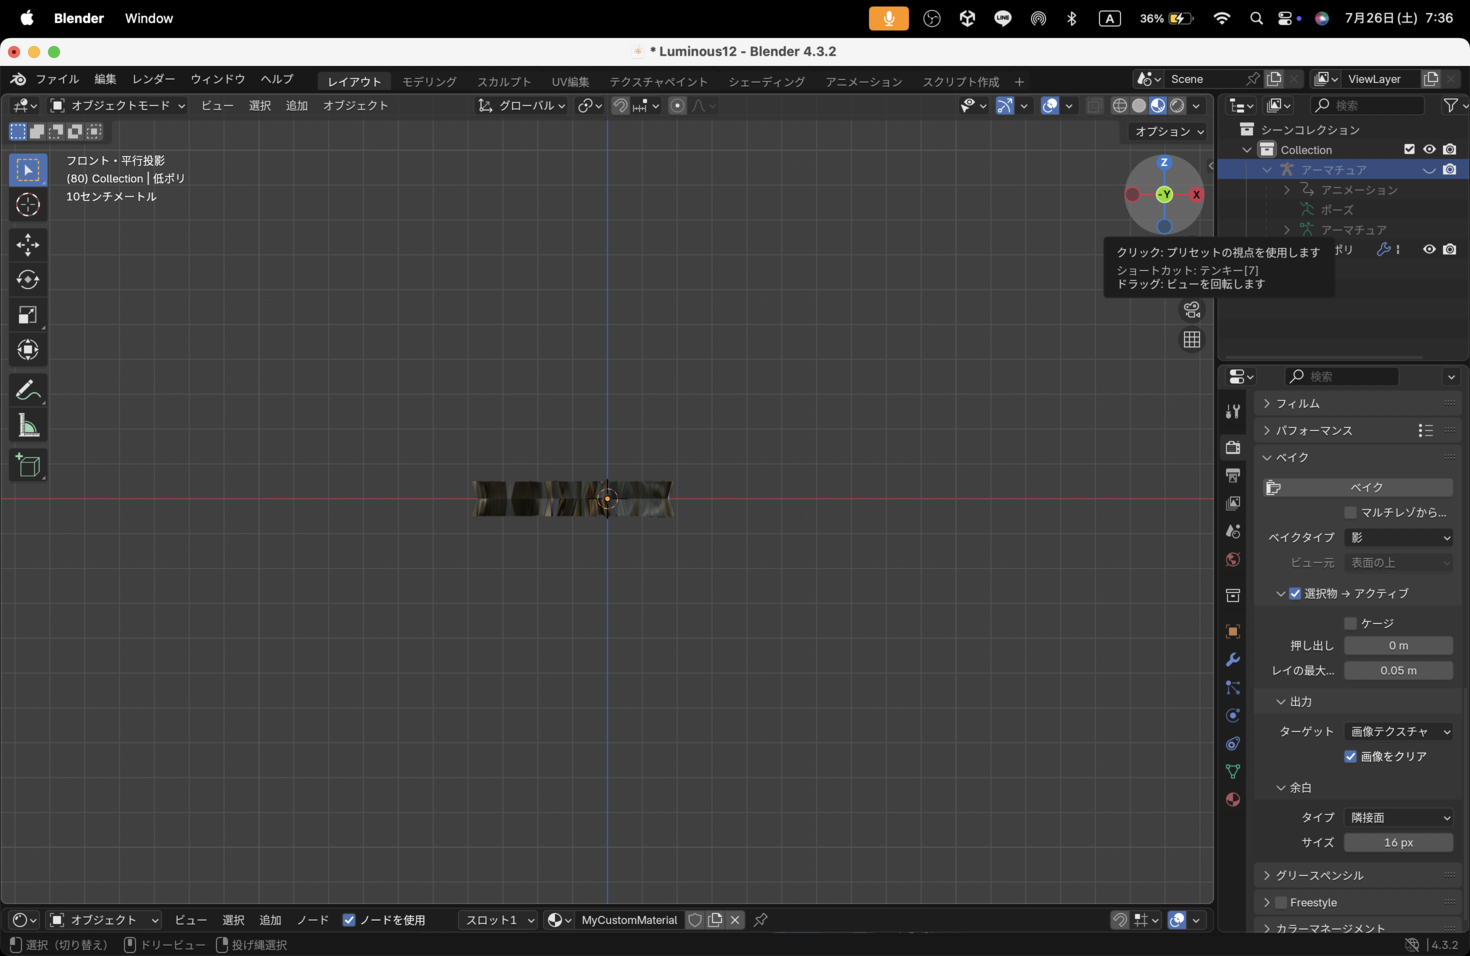The image size is (1470, 956).
Task: Disable the ノードを使用 checkbox
Action: (x=349, y=920)
